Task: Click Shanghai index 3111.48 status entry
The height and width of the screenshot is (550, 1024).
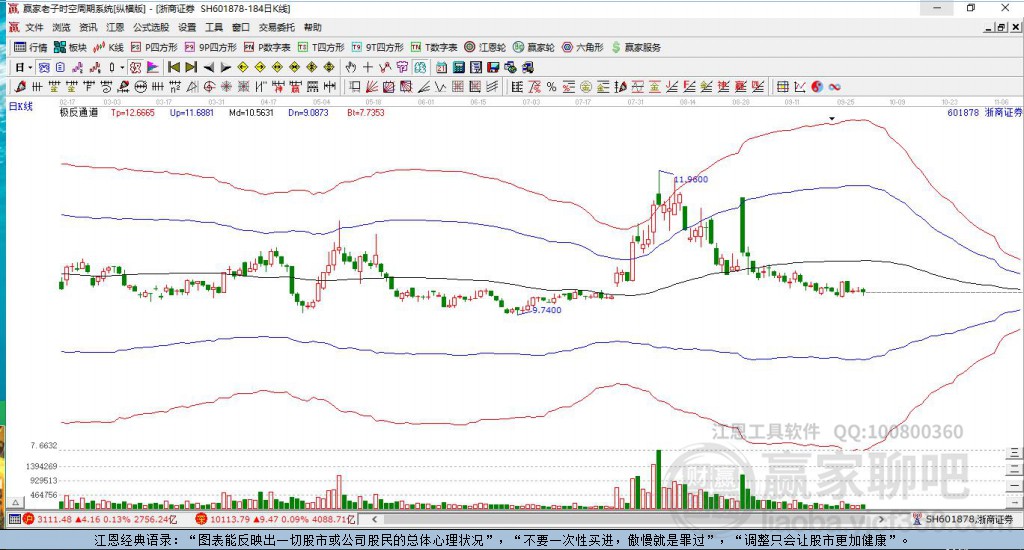Action: [x=100, y=519]
